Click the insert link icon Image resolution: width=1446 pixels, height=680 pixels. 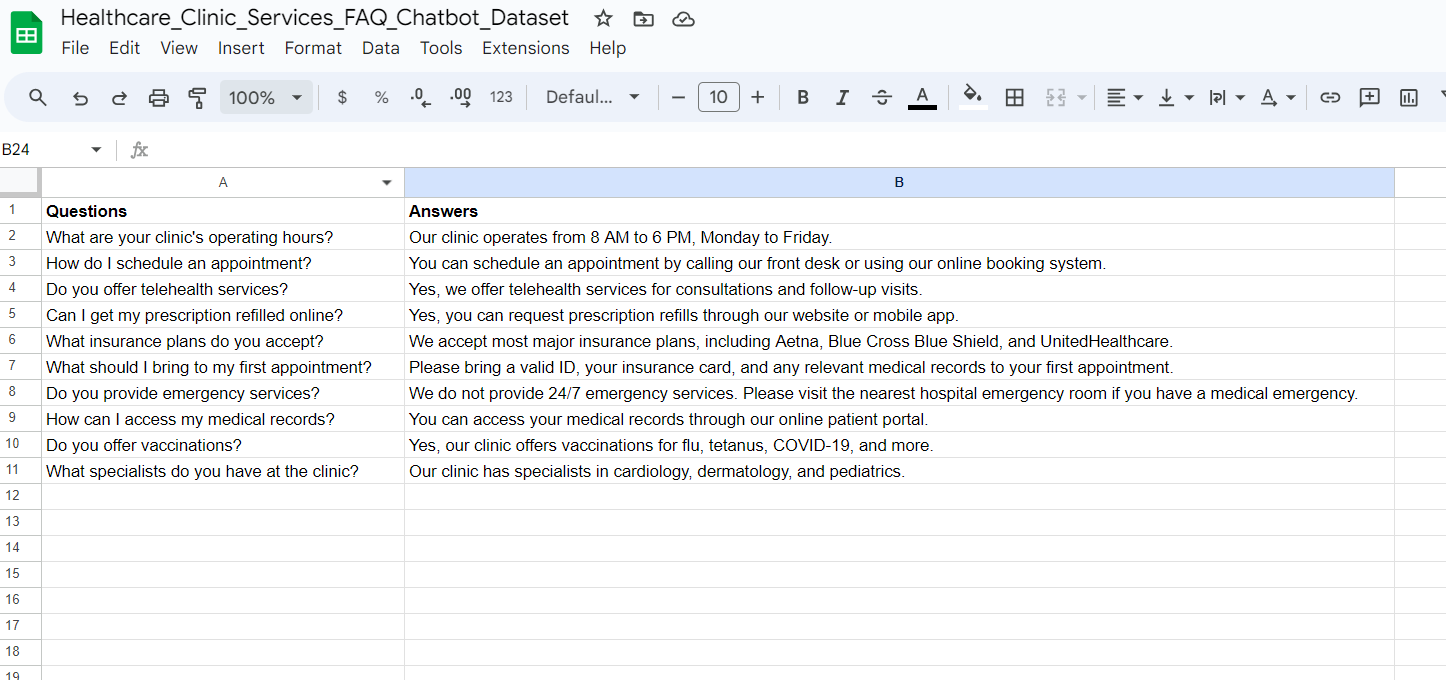pyautogui.click(x=1330, y=97)
